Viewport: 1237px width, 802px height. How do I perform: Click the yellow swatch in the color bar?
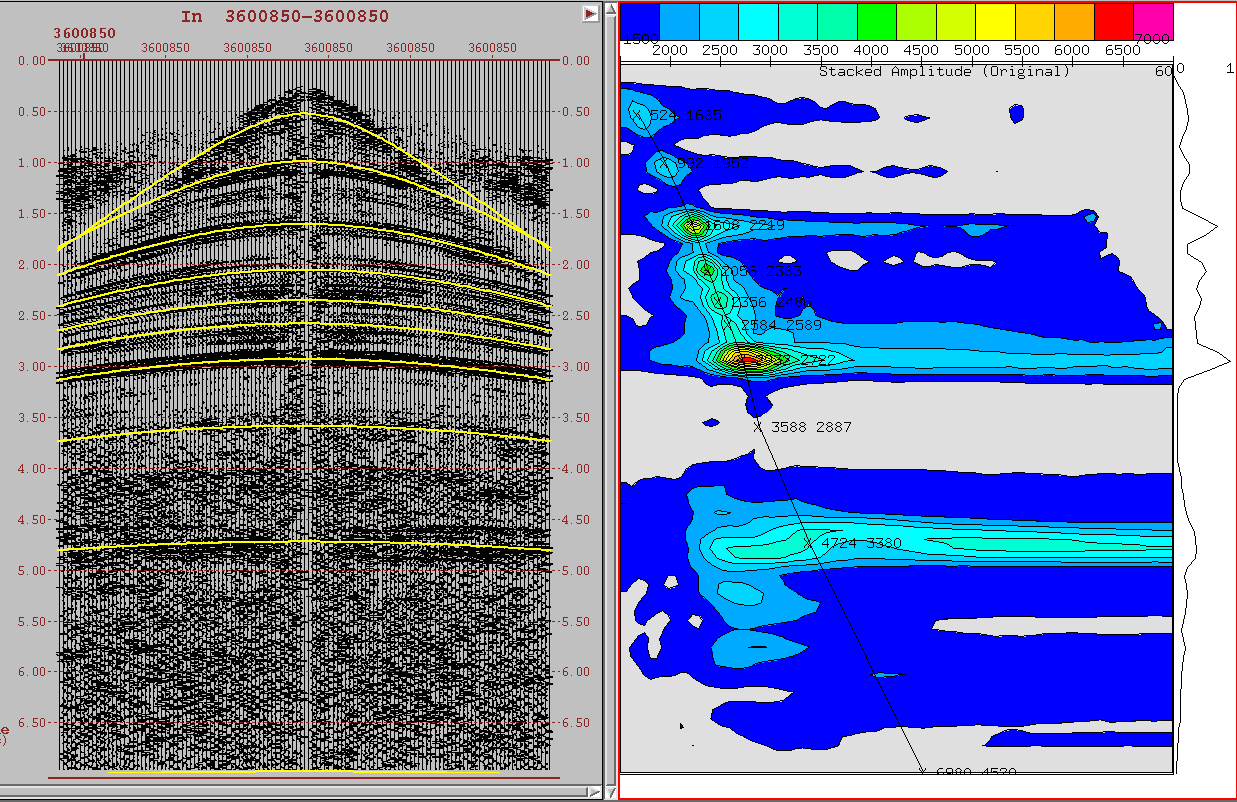click(x=995, y=21)
